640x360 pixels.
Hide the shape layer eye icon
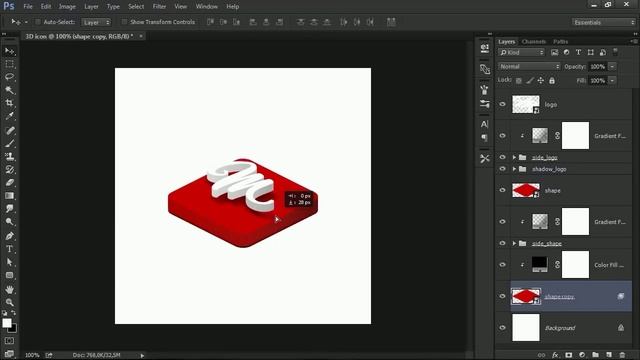[x=502, y=190]
